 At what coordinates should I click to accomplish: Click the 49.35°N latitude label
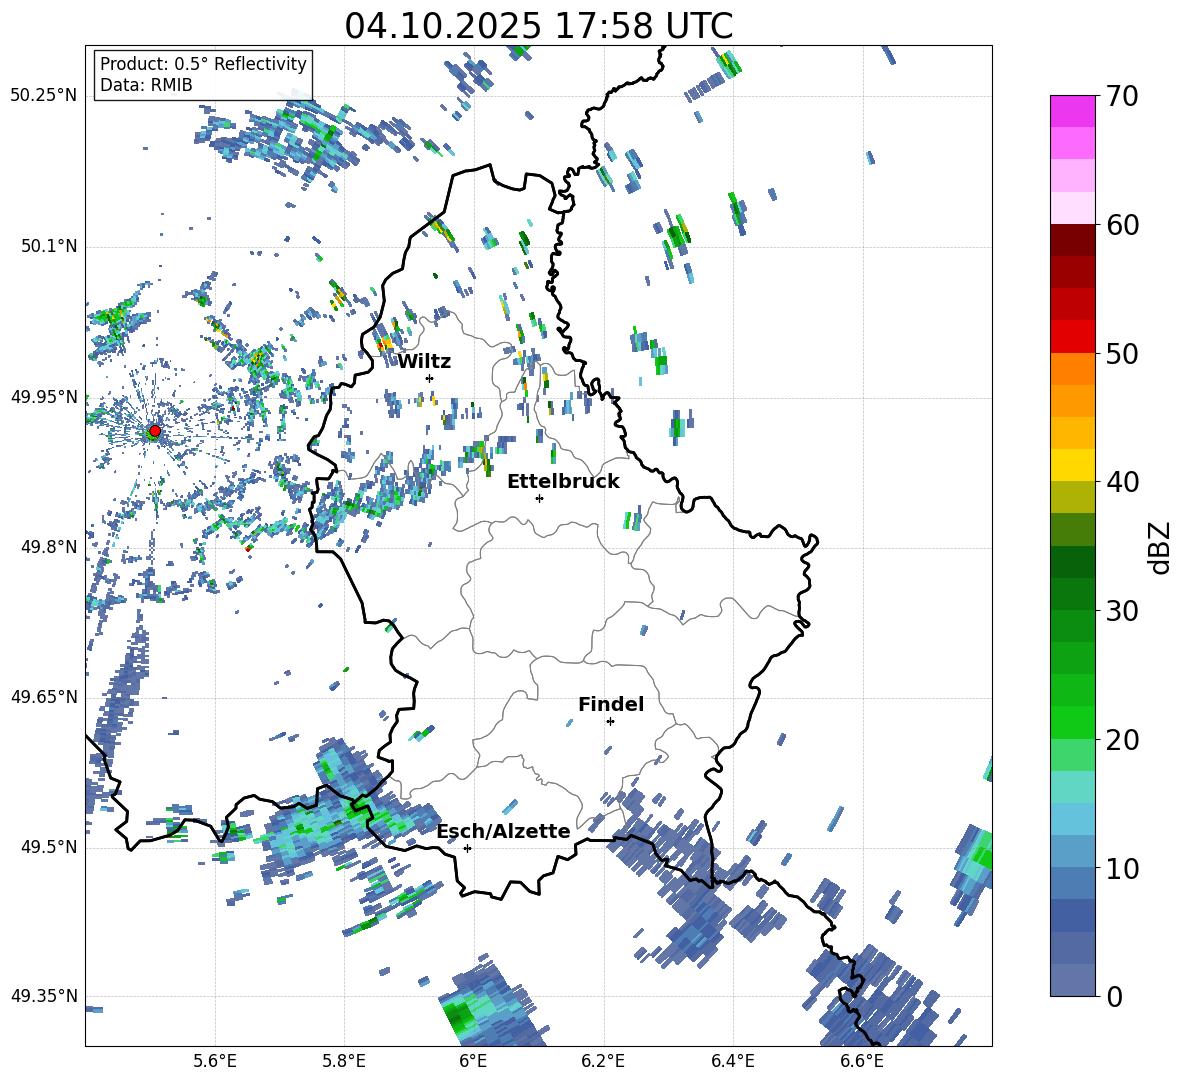coord(45,996)
